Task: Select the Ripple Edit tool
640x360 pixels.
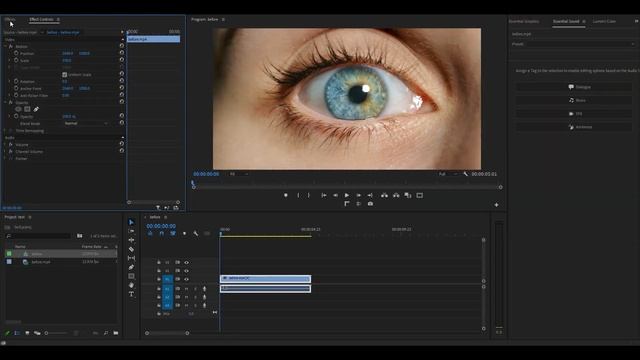Action: click(x=131, y=240)
